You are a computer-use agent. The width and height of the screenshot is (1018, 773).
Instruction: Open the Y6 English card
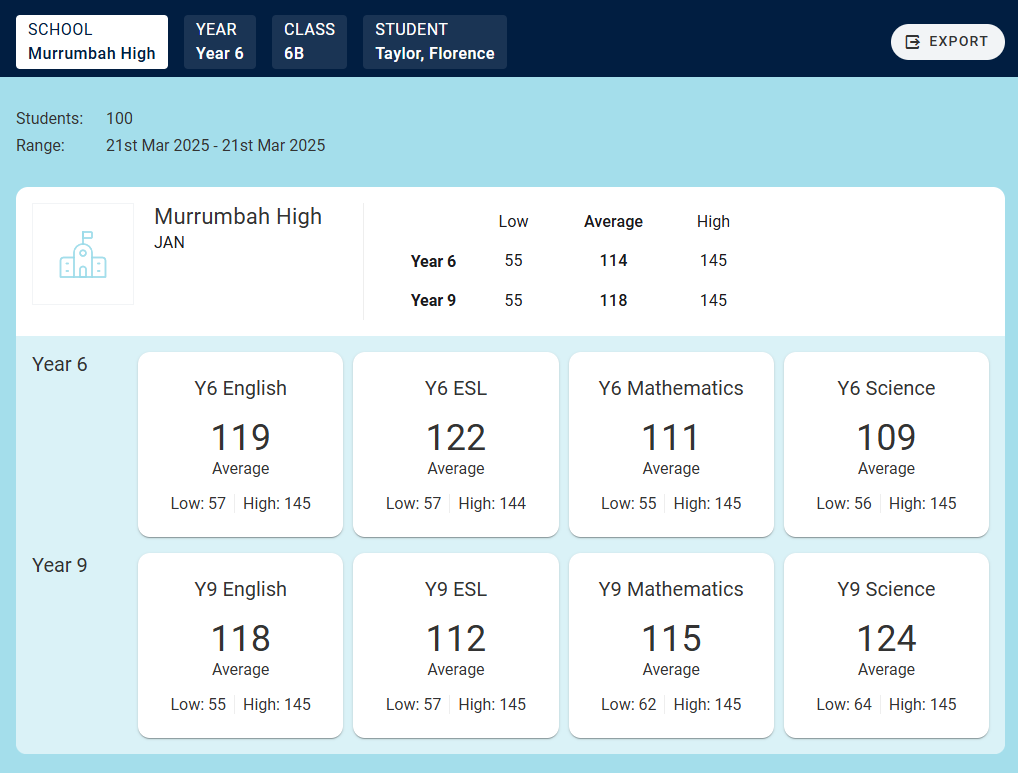240,444
